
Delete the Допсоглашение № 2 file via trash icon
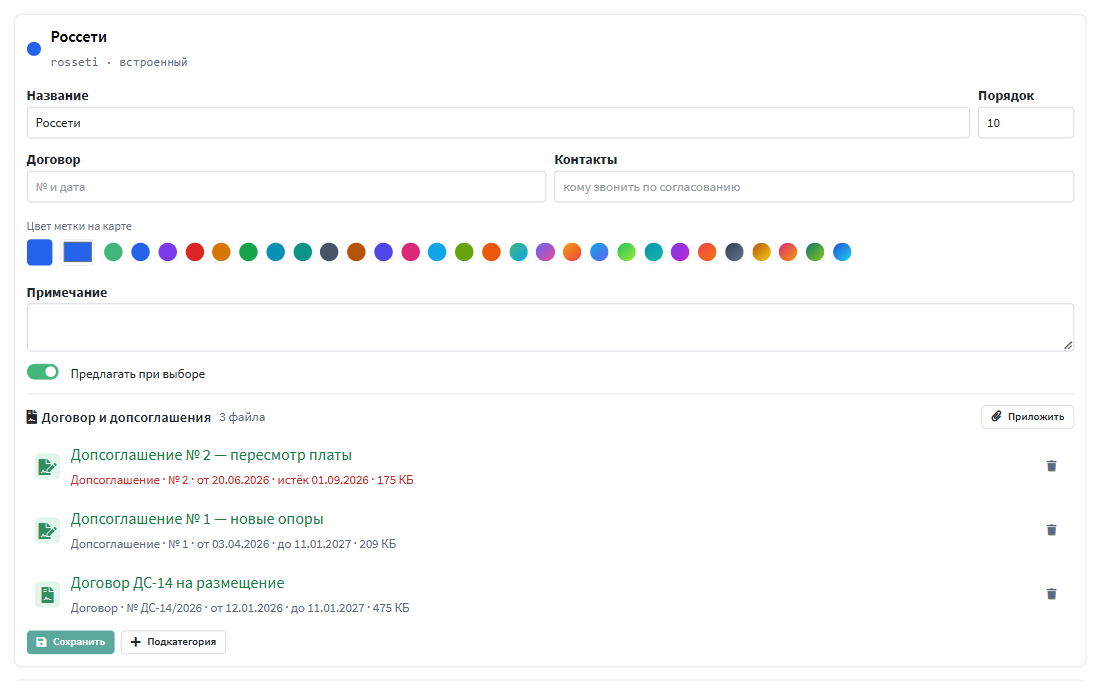(x=1051, y=466)
